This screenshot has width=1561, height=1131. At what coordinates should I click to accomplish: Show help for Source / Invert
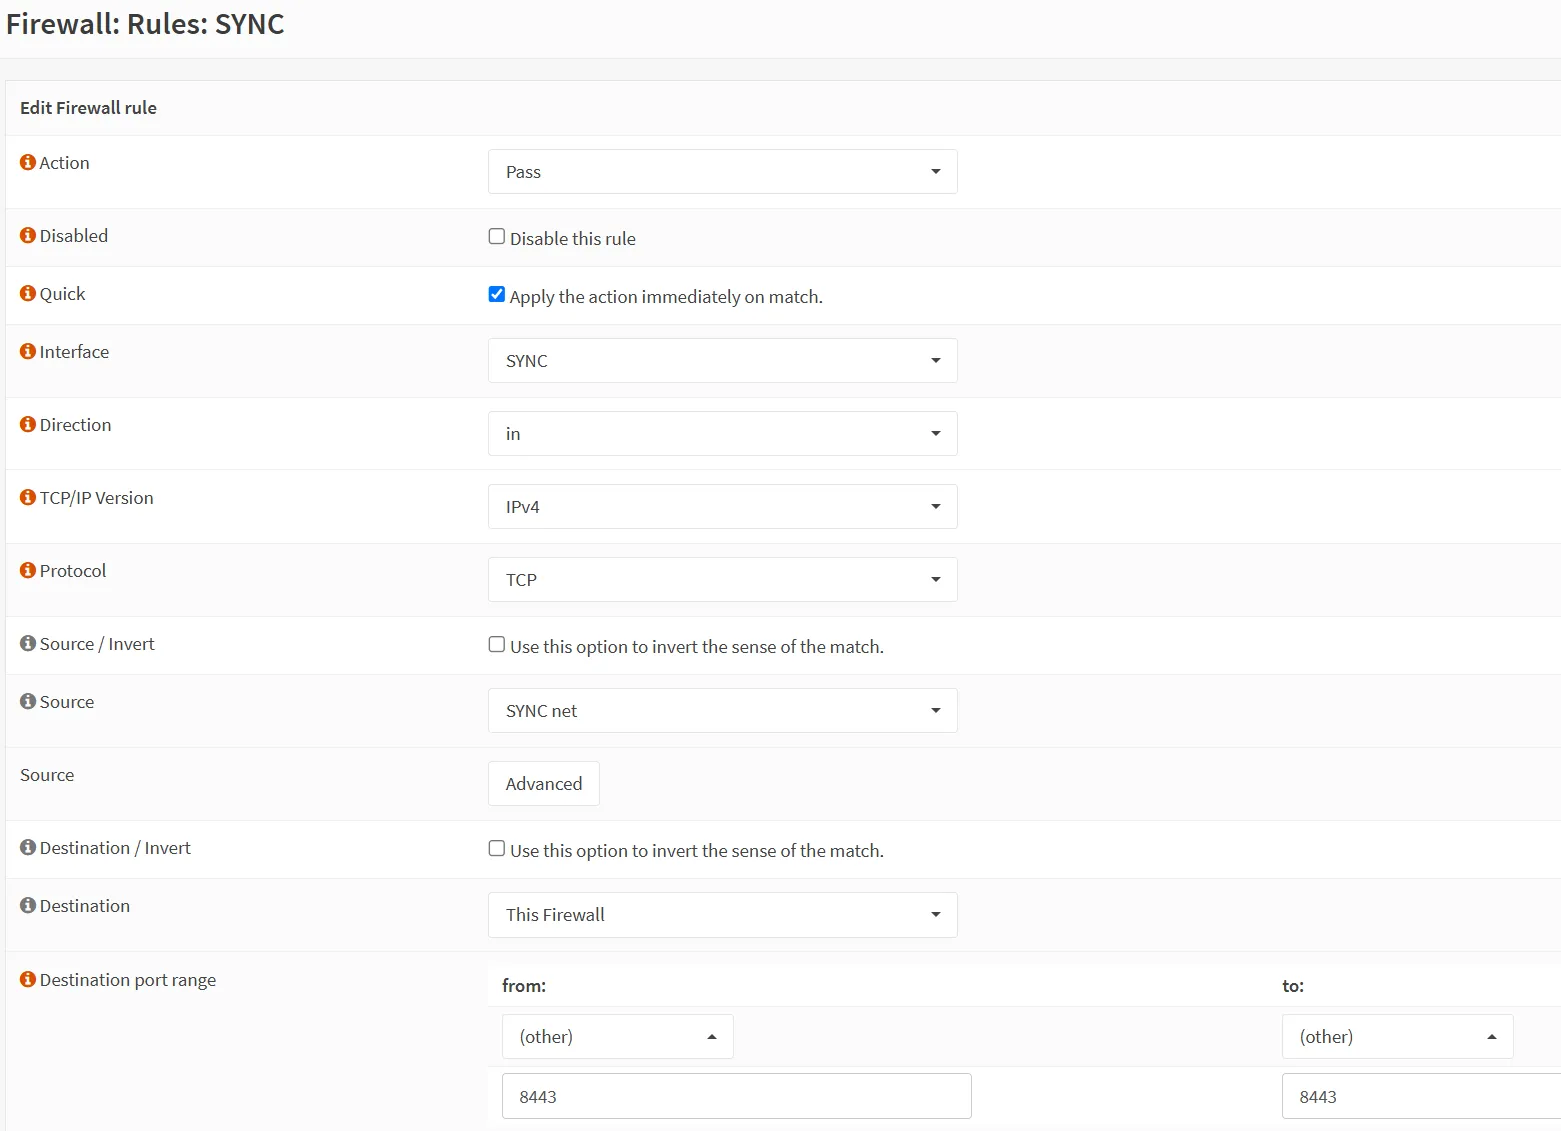(x=28, y=643)
